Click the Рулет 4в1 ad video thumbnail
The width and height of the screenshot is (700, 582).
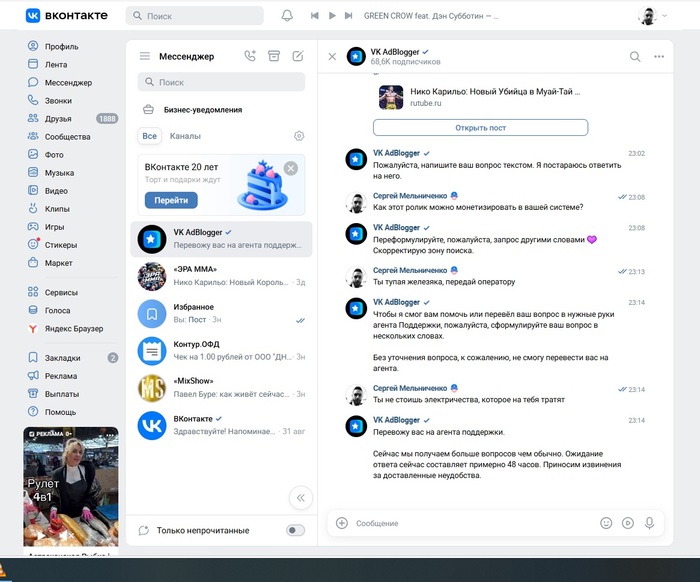click(71, 486)
